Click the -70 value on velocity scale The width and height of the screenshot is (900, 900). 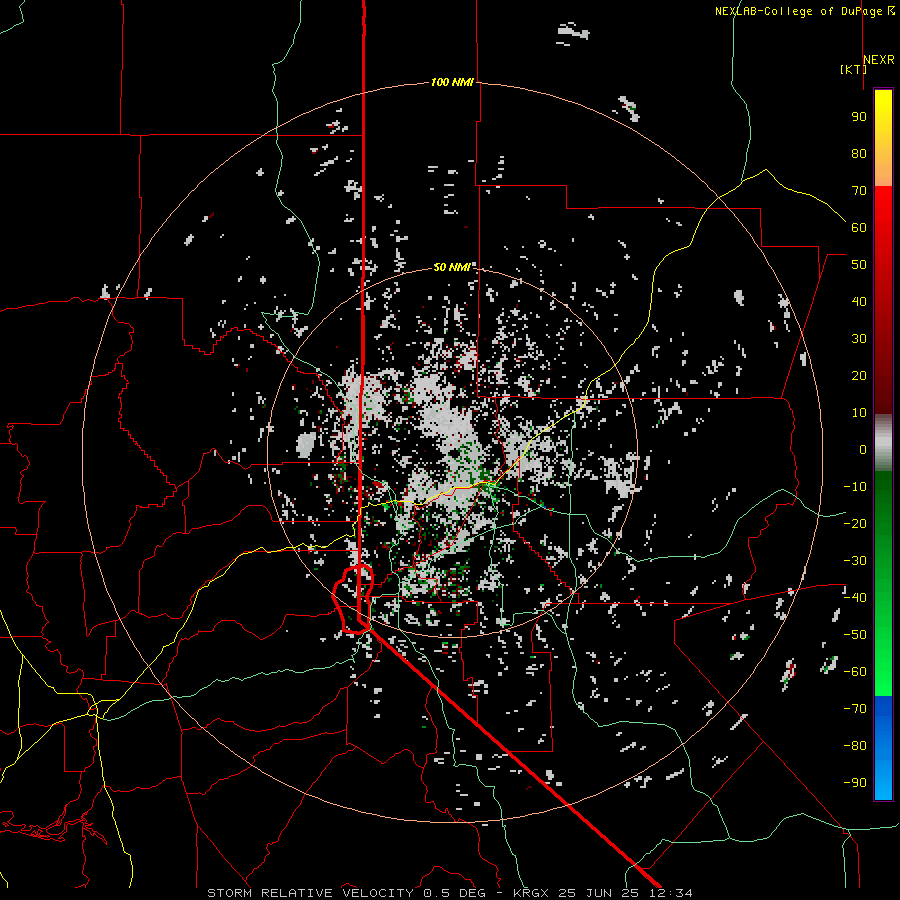(x=855, y=709)
